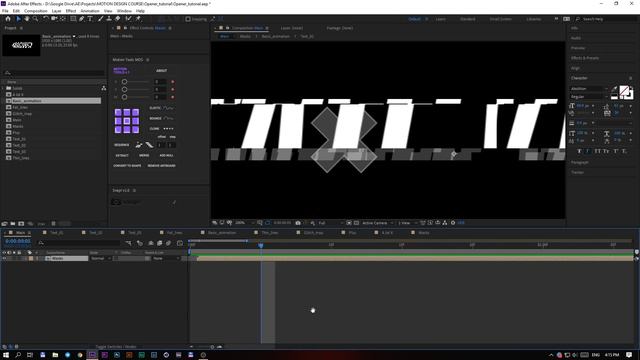This screenshot has width=640, height=360.
Task: Open File Explorer from taskbar
Action: (55, 355)
